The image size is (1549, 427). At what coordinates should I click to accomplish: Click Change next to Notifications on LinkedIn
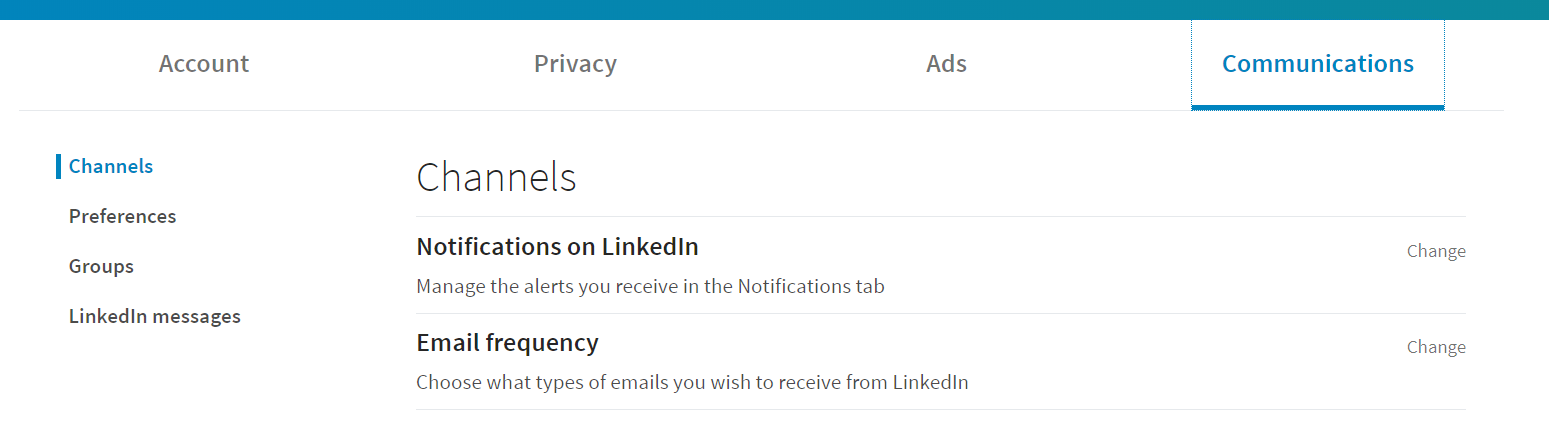coord(1436,251)
